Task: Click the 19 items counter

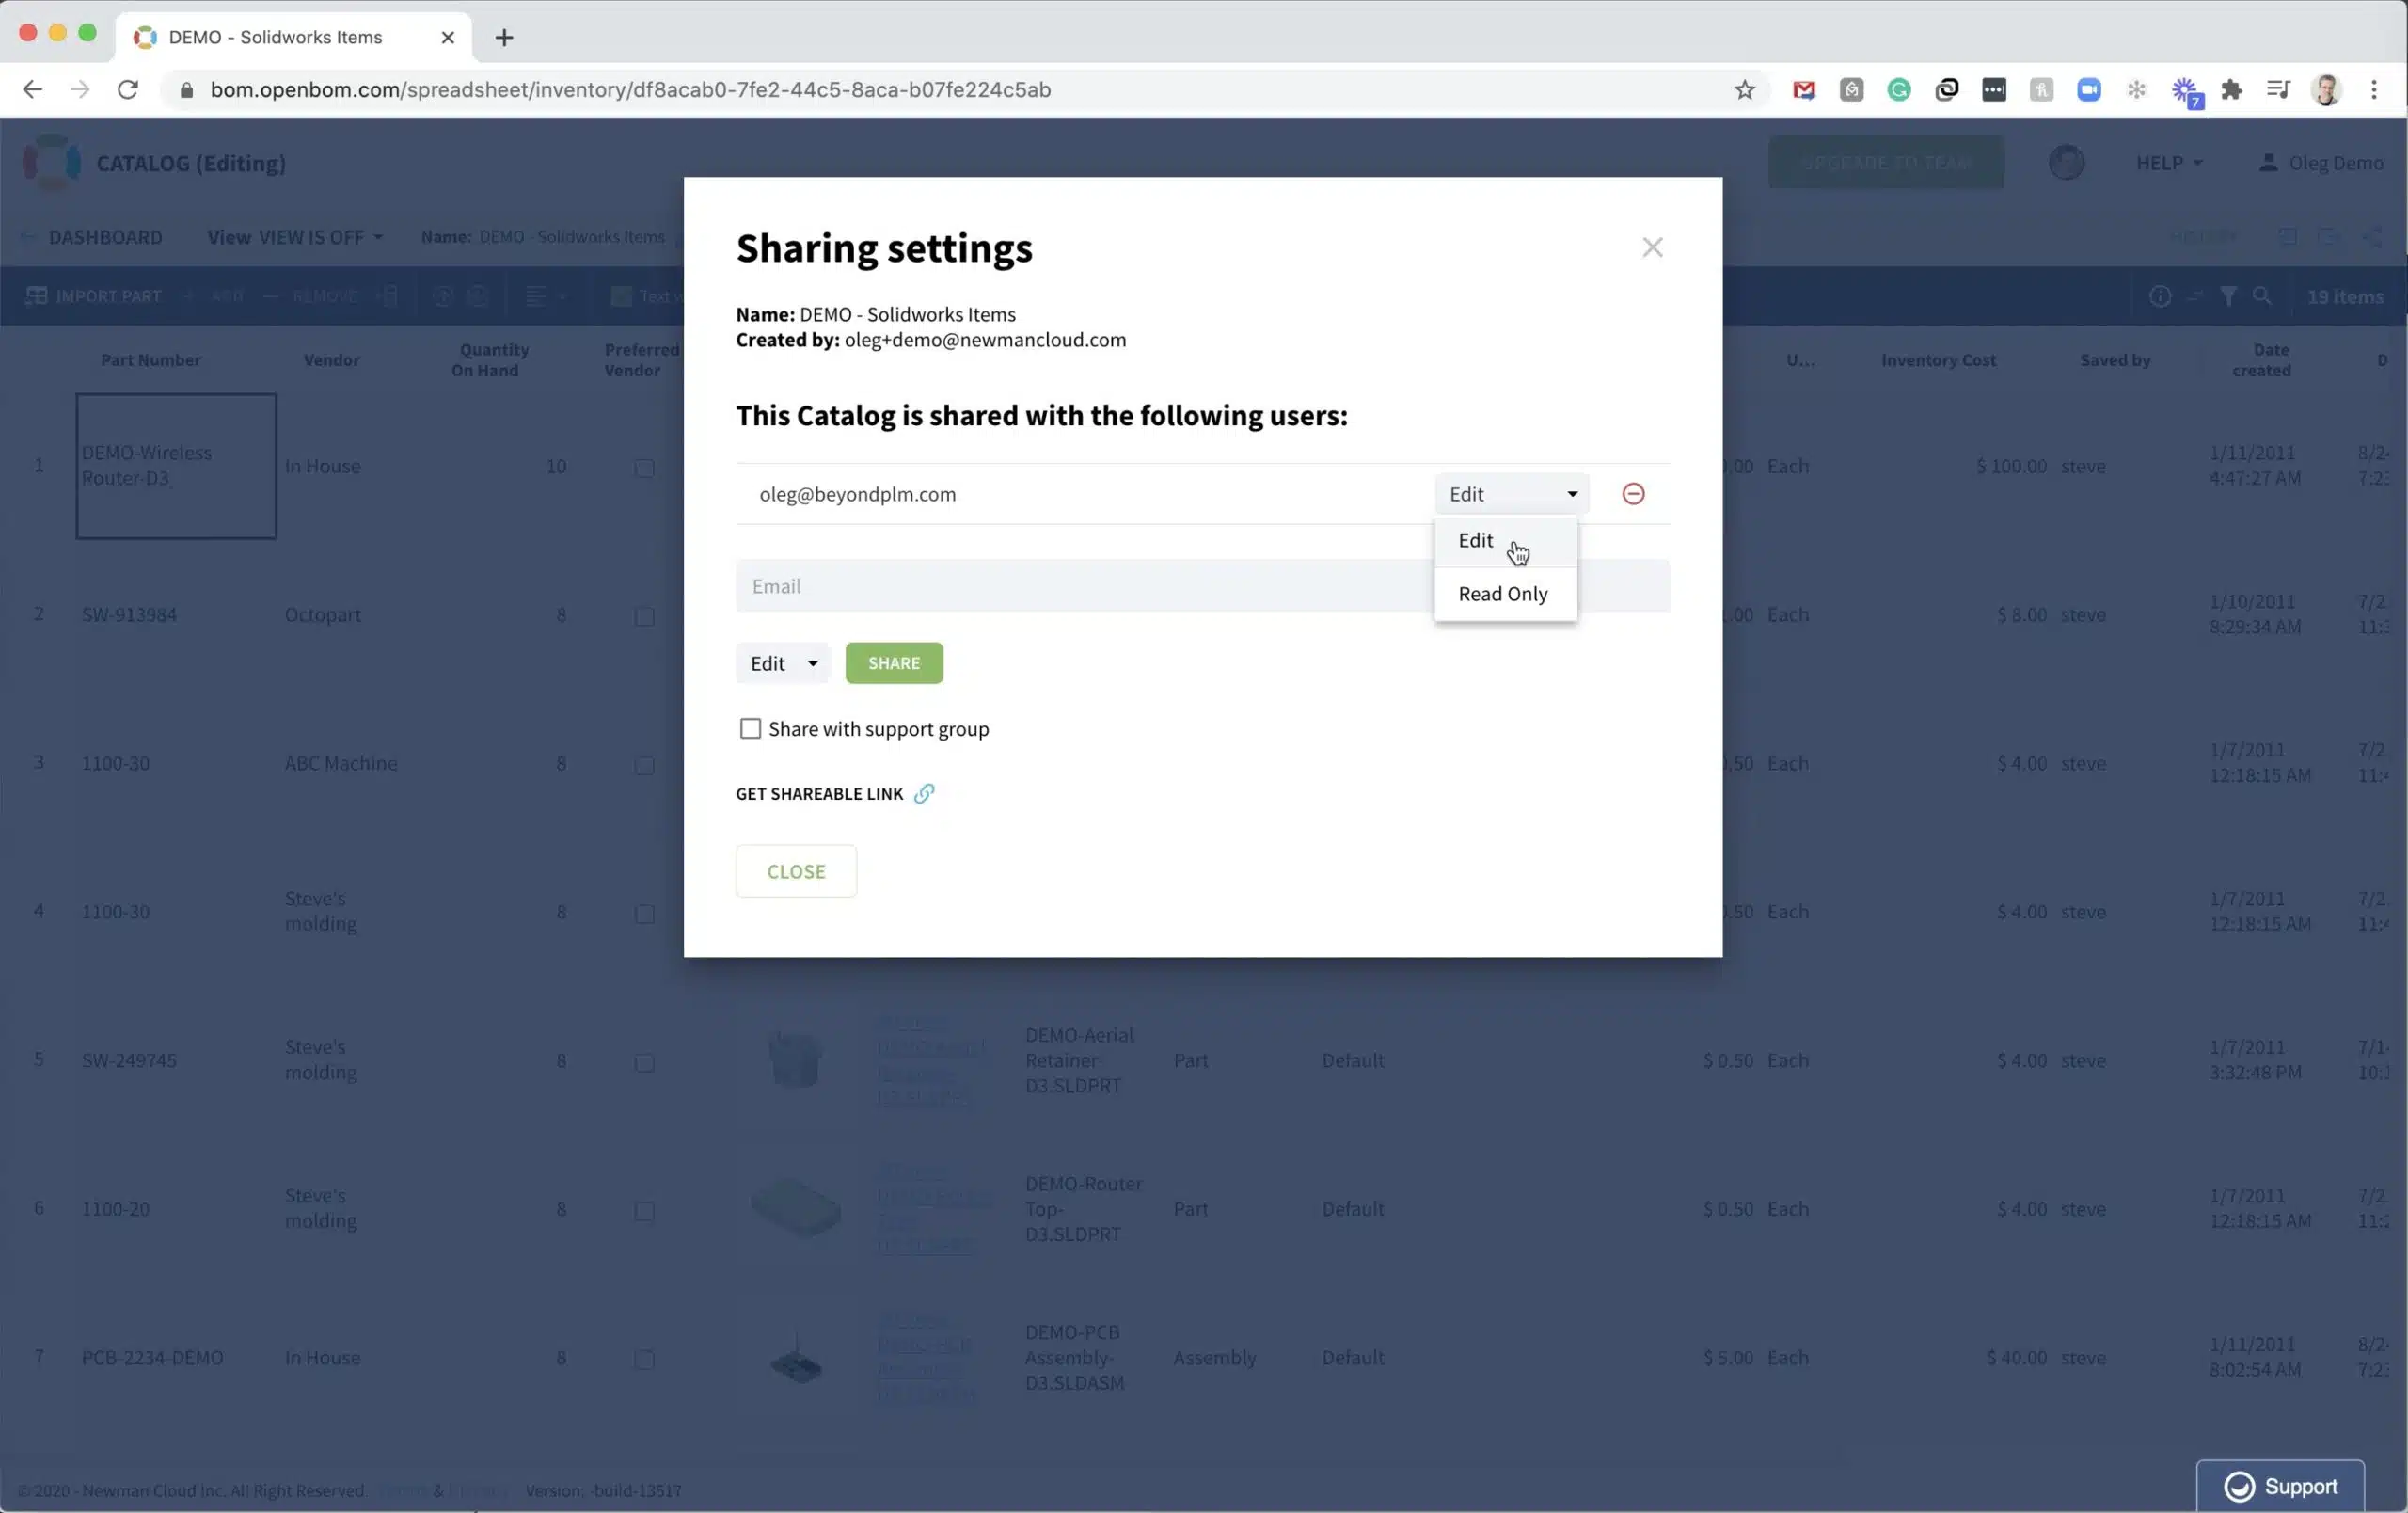Action: tap(2345, 297)
